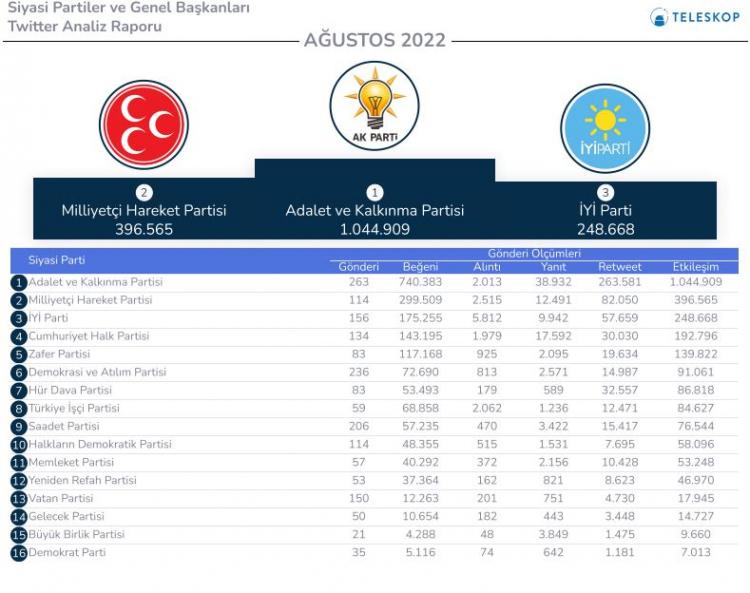Click the AĞUSTOS 2022 title
The width and height of the screenshot is (750, 593).
pos(375,40)
